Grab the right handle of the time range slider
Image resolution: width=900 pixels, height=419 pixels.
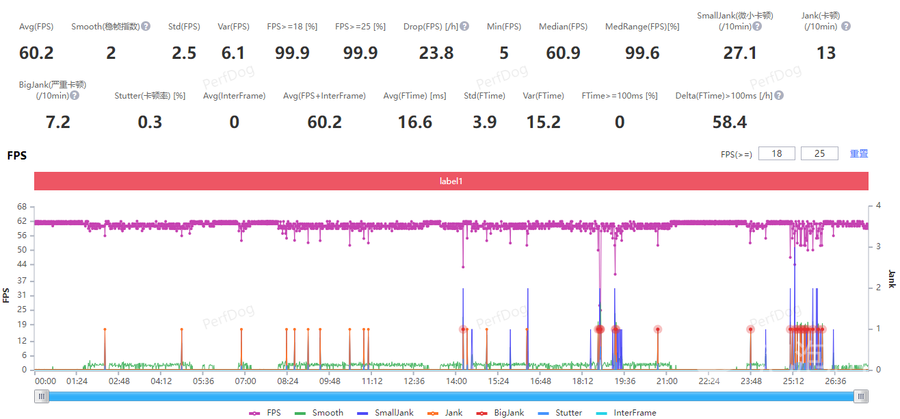coord(861,396)
